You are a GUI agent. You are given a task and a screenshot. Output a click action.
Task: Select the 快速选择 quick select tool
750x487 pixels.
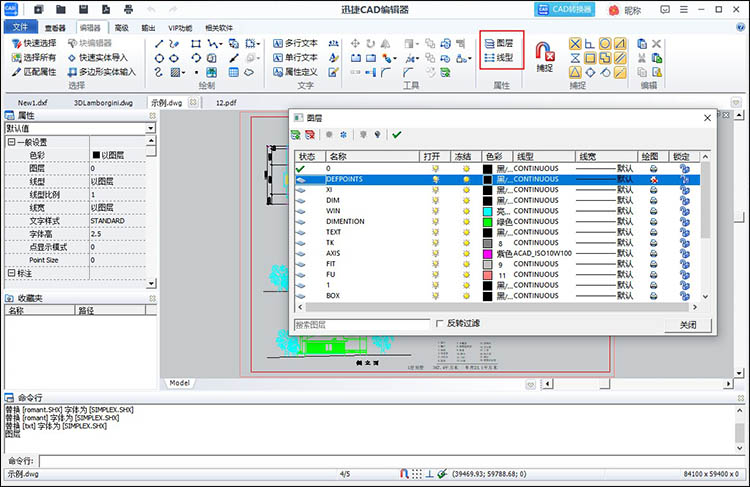34,44
